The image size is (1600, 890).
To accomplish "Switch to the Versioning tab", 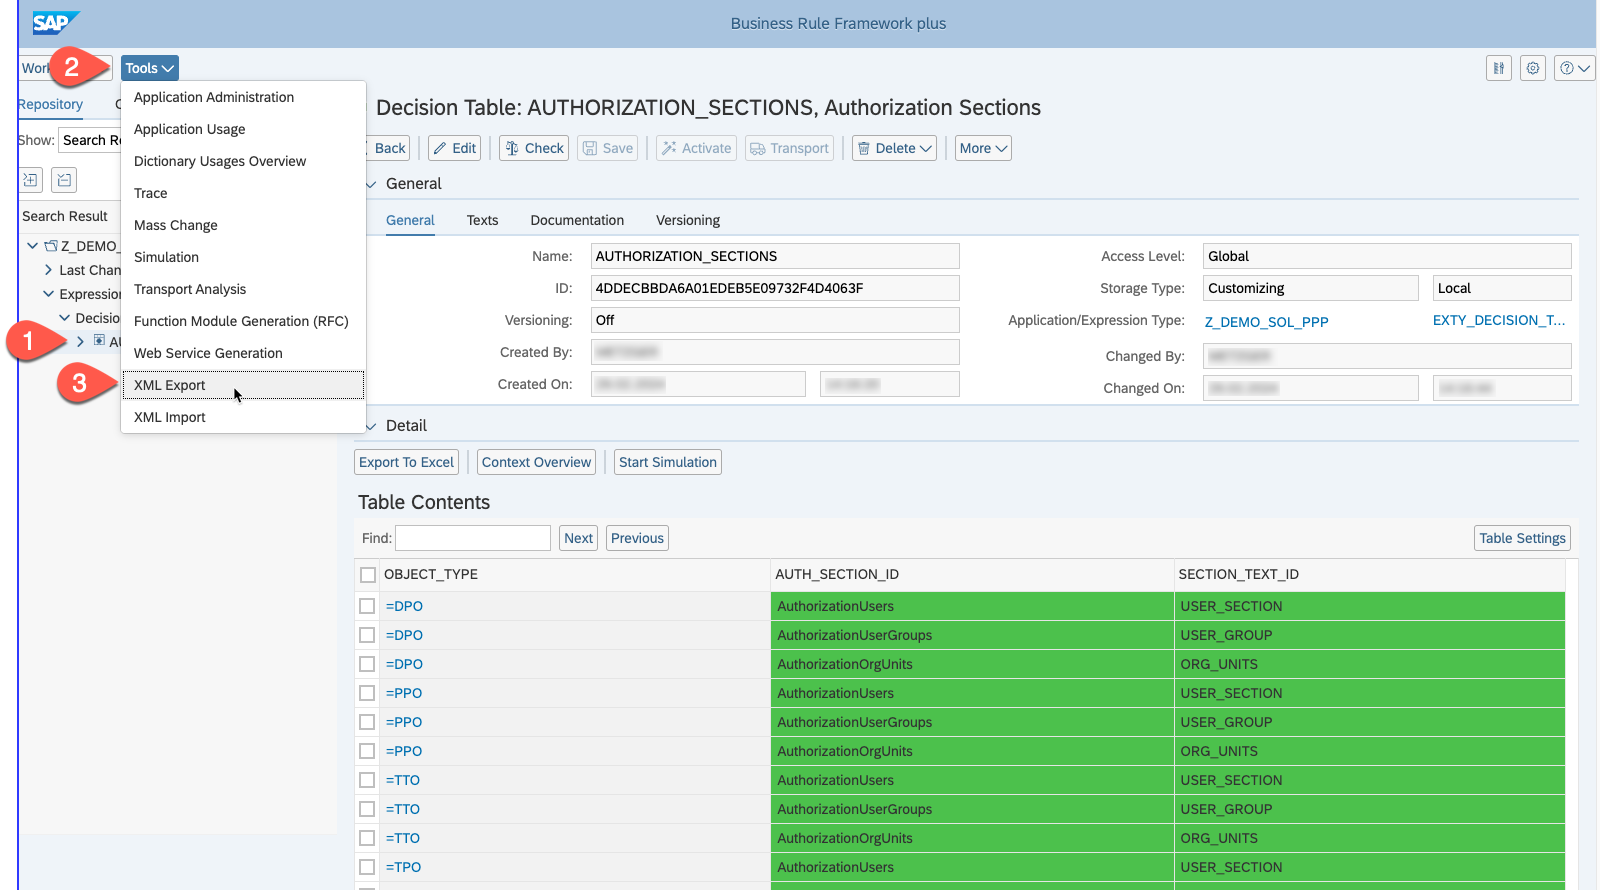I will (687, 220).
